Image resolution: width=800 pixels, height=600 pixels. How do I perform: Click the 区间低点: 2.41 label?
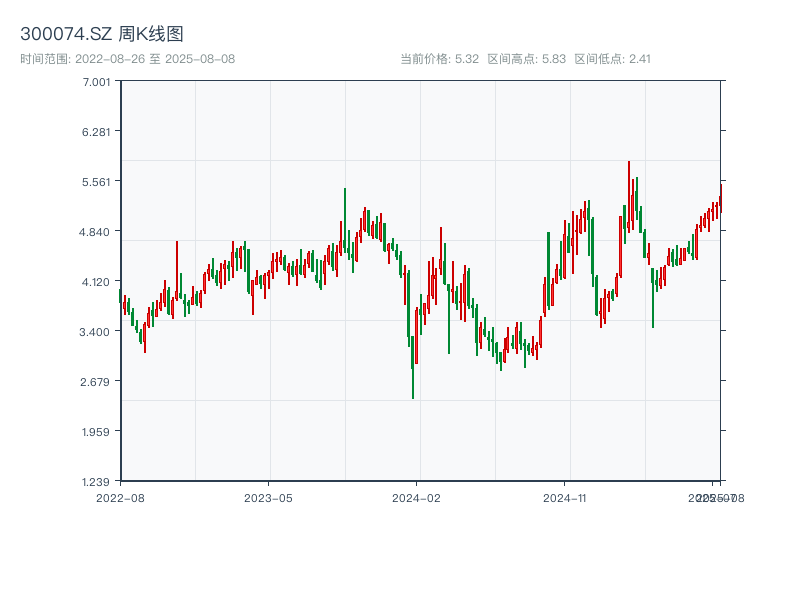tap(612, 59)
